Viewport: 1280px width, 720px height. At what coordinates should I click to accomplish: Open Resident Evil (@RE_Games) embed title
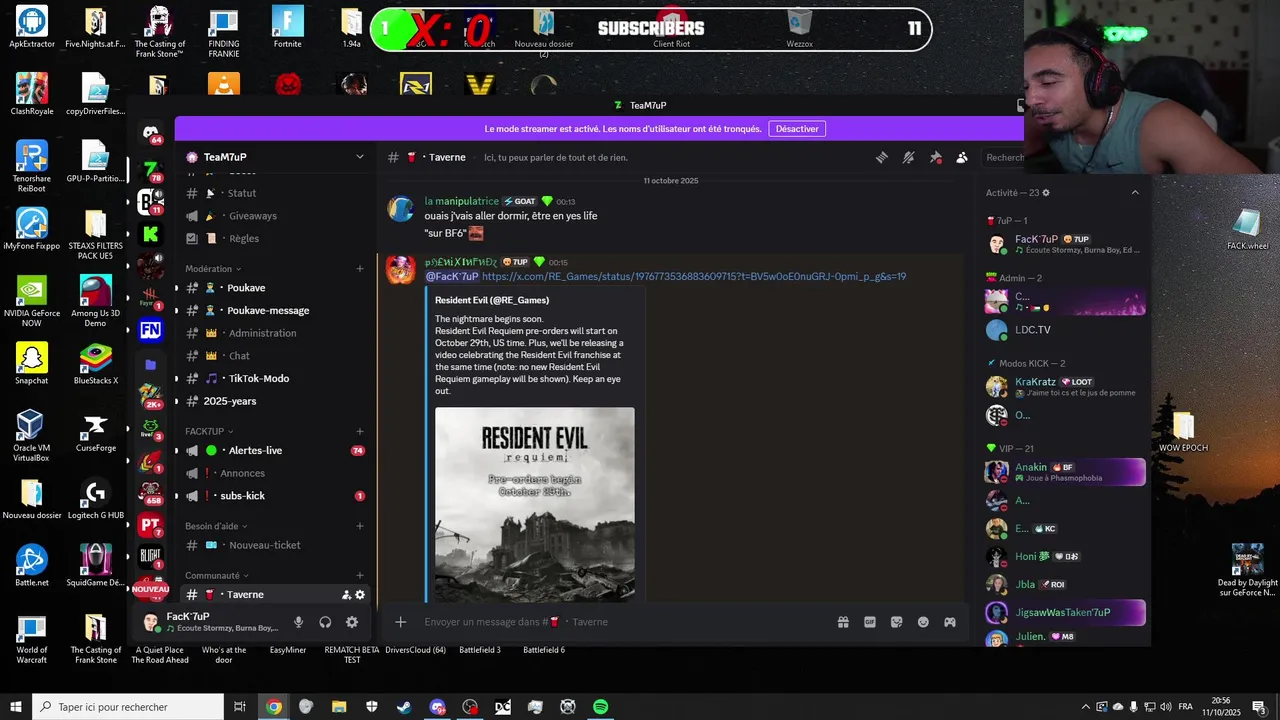[492, 300]
